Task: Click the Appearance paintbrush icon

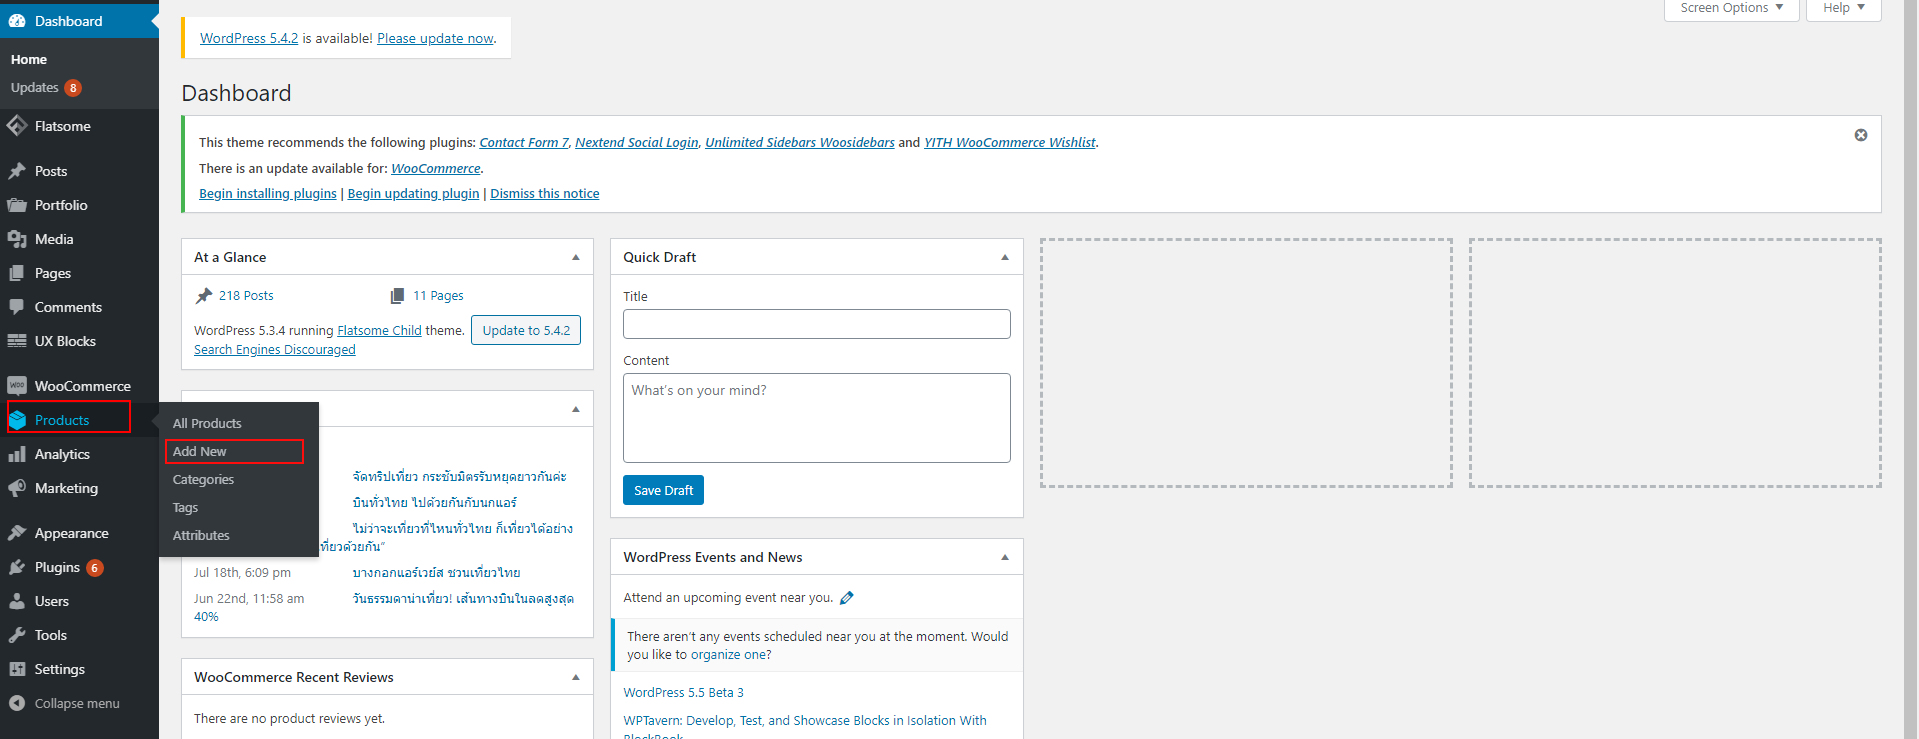Action: (17, 533)
